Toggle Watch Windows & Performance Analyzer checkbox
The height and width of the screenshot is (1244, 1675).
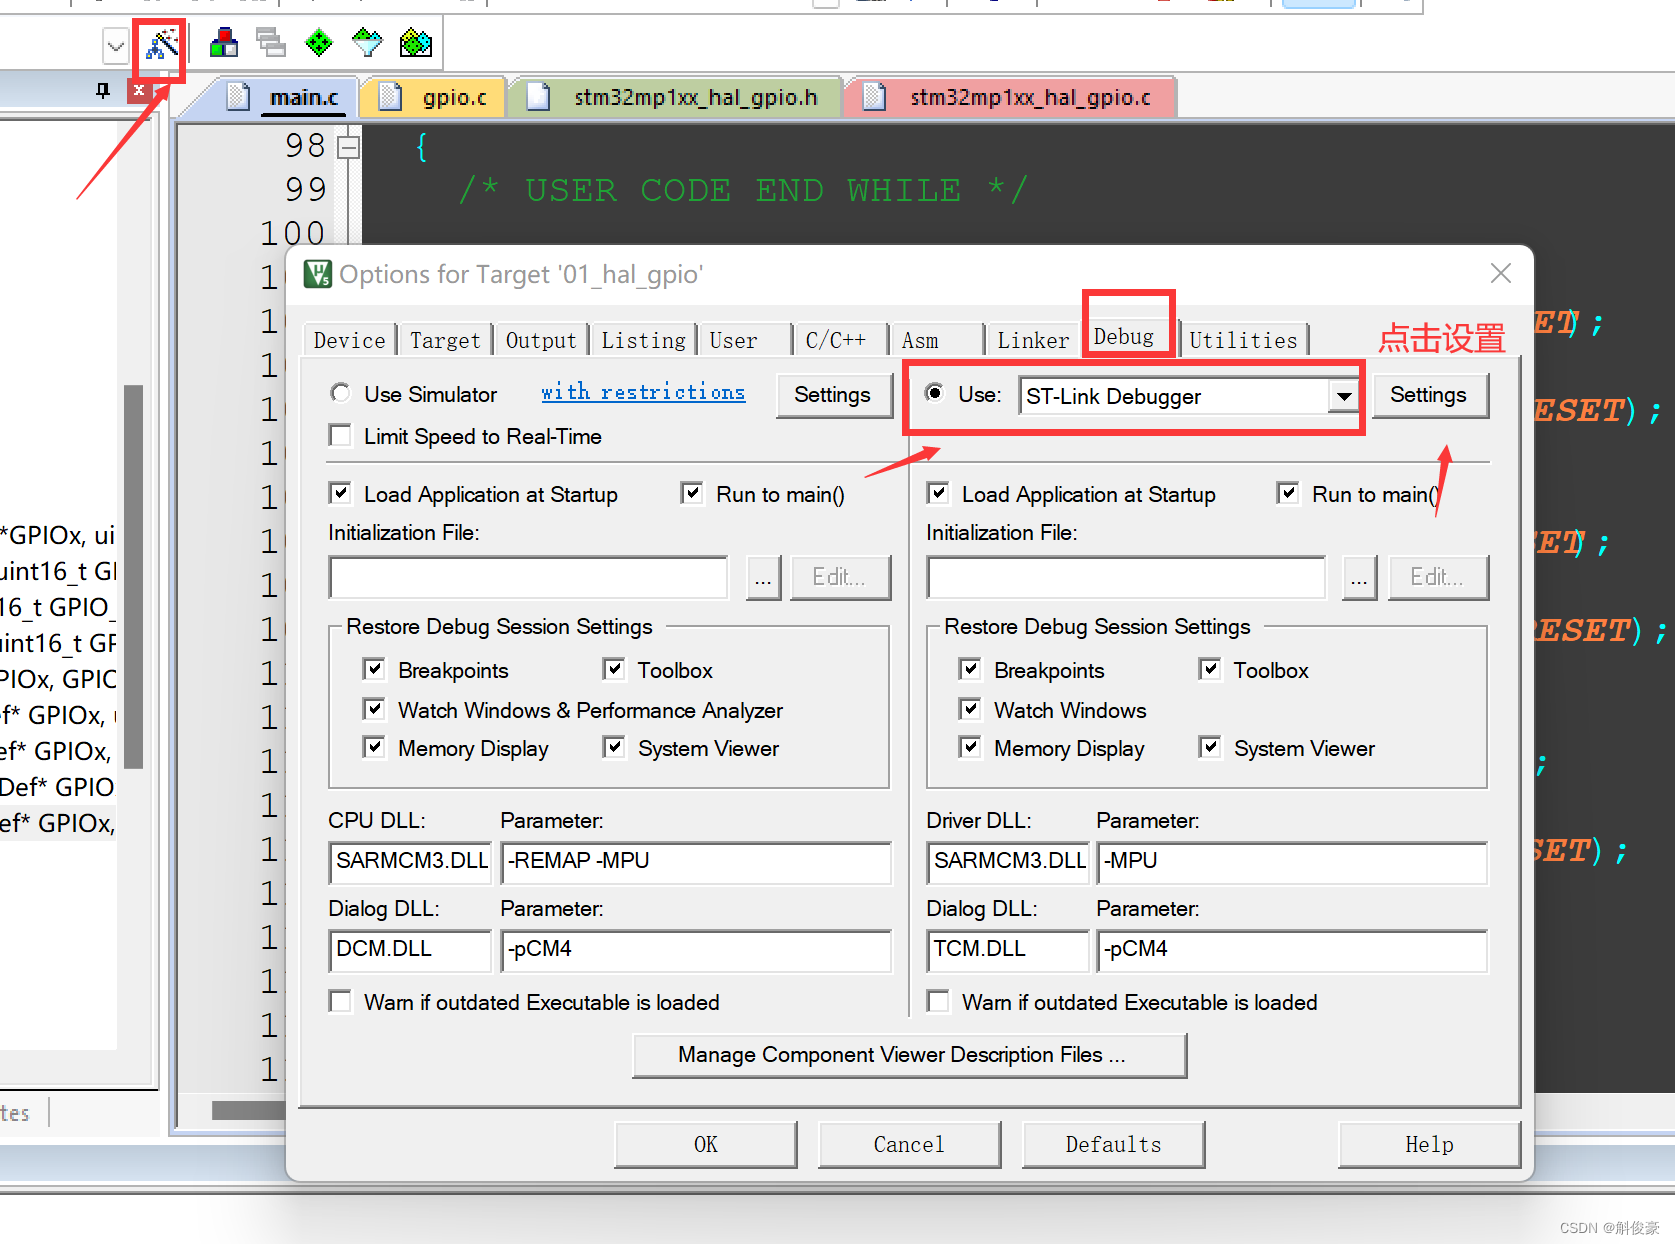pyautogui.click(x=374, y=709)
